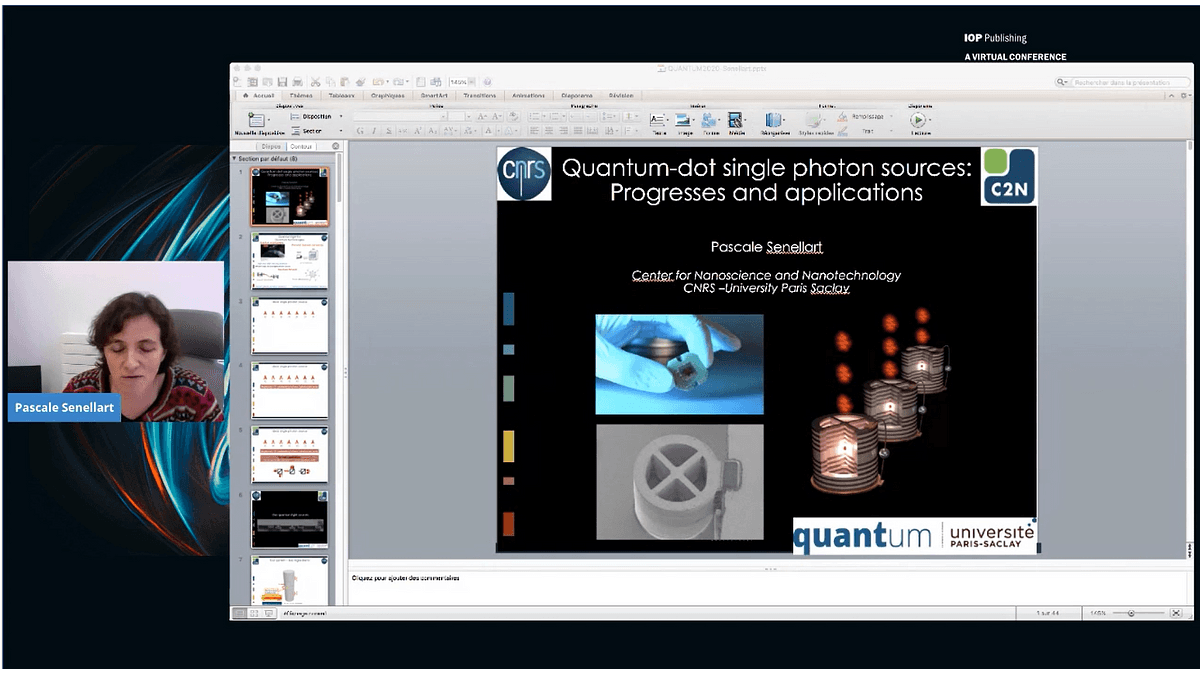The width and height of the screenshot is (1200, 675).
Task: Click the Copy icon in toolbar
Action: (x=330, y=82)
